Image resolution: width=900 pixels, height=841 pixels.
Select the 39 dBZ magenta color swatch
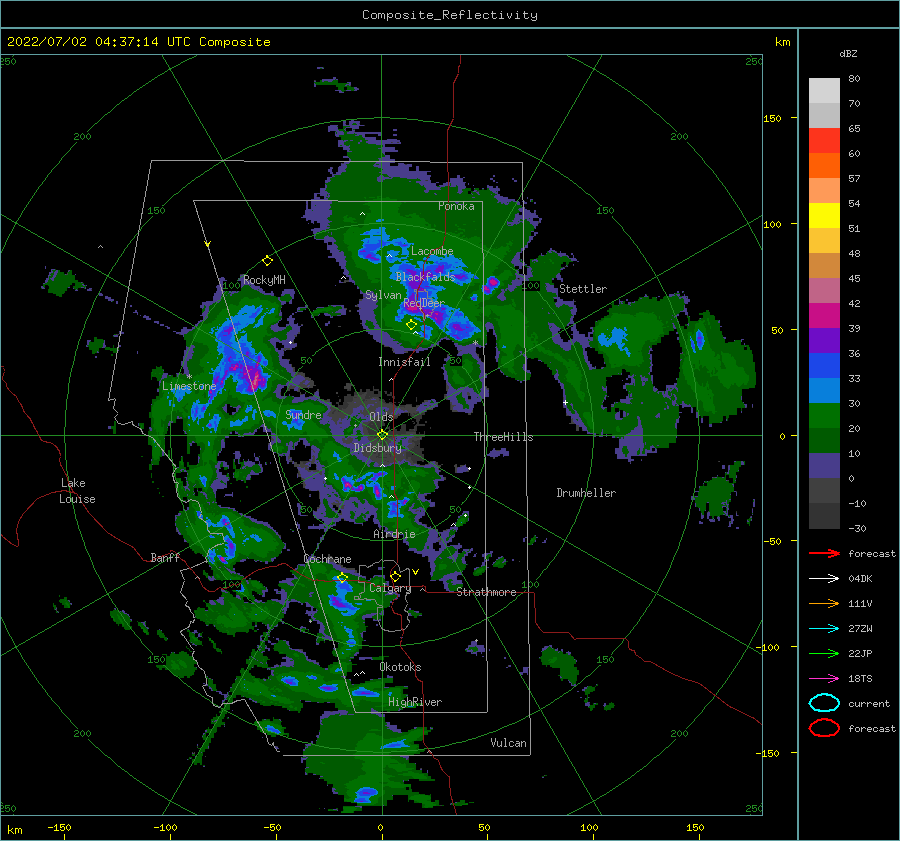click(x=824, y=316)
